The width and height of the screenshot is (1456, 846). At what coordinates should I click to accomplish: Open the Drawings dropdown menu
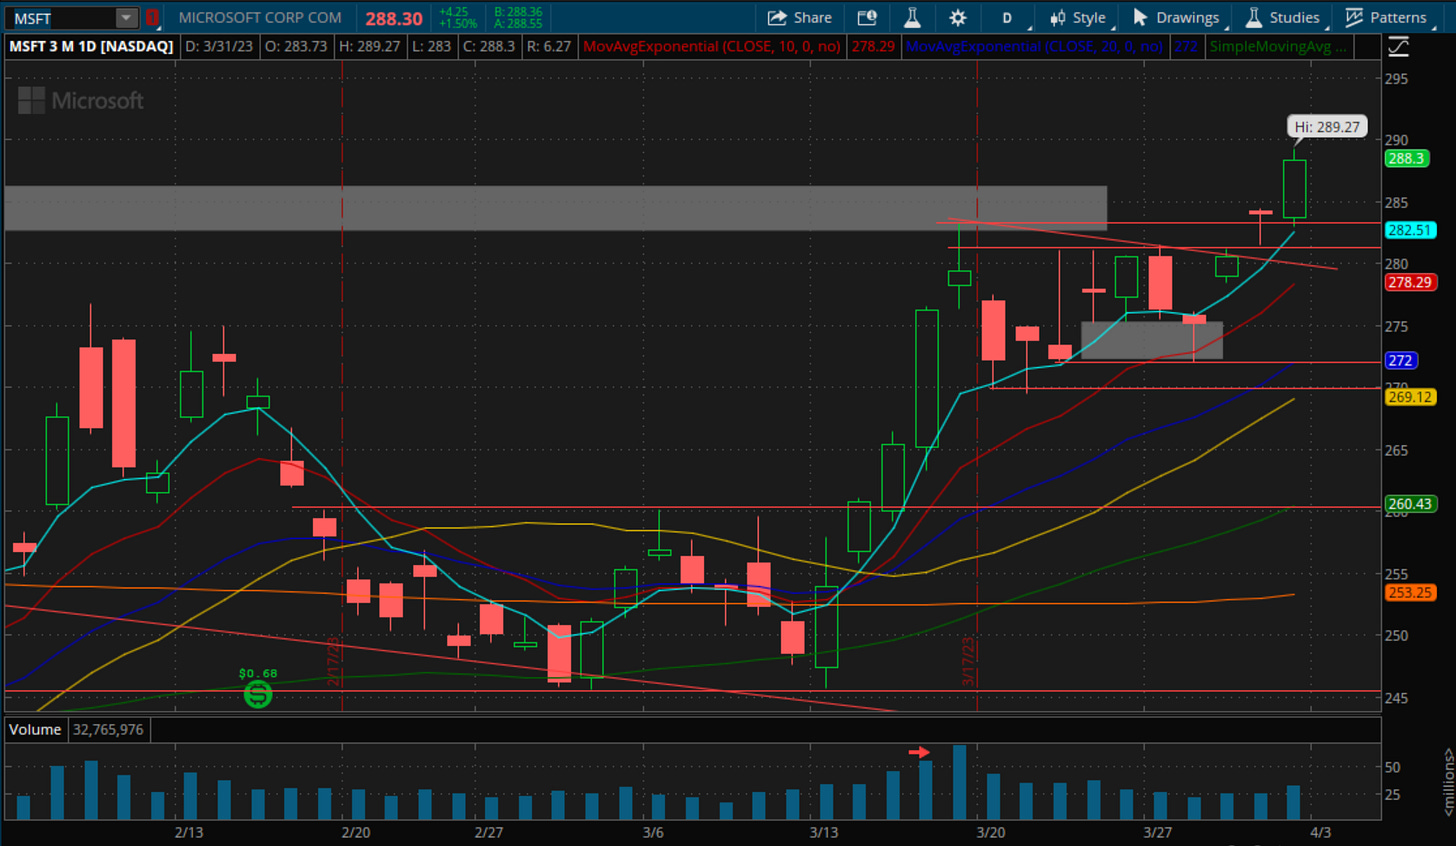pos(1176,18)
